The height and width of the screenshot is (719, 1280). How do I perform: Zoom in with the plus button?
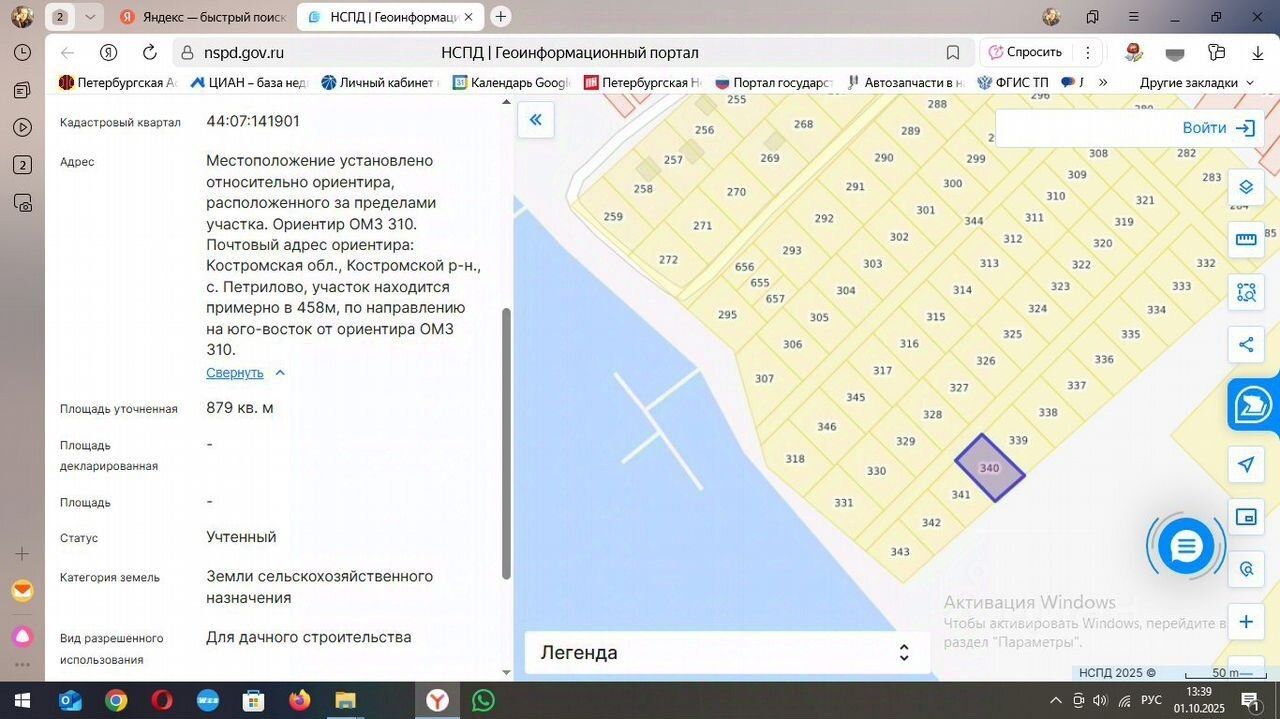coord(1246,622)
